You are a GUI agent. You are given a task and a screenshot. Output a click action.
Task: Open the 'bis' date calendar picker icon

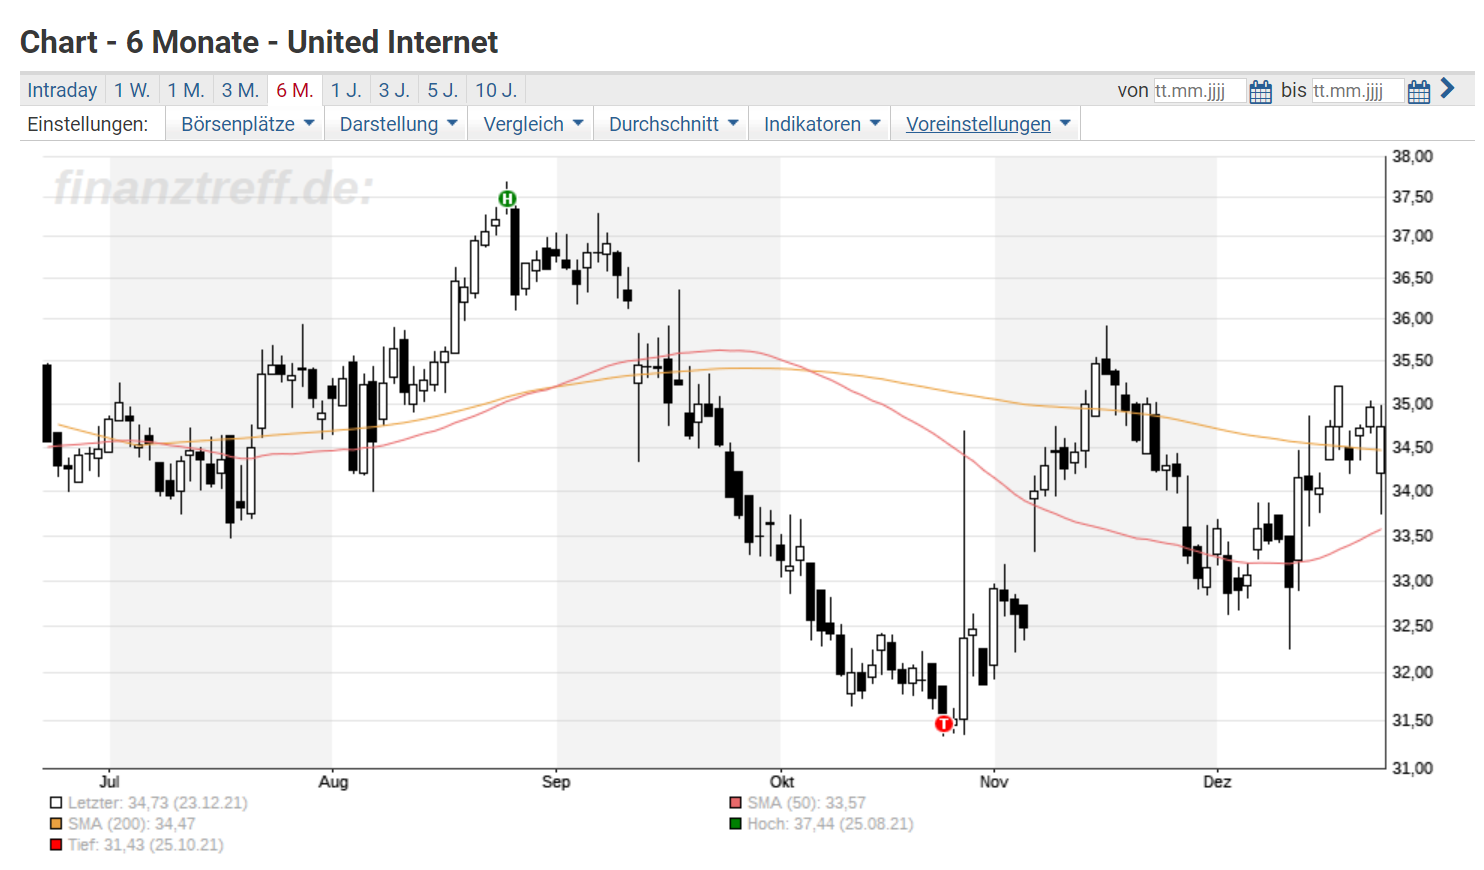click(1418, 92)
